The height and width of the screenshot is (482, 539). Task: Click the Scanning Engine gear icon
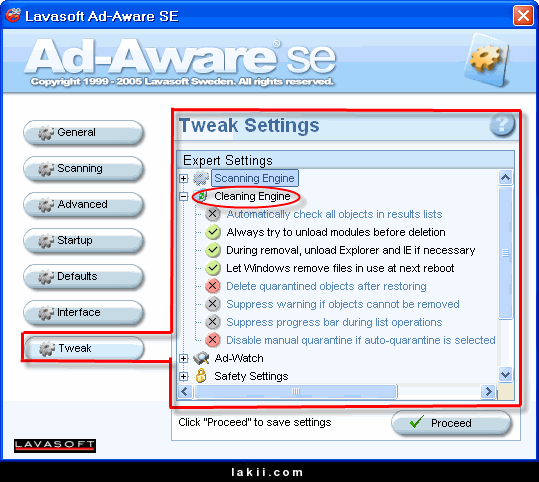point(201,178)
